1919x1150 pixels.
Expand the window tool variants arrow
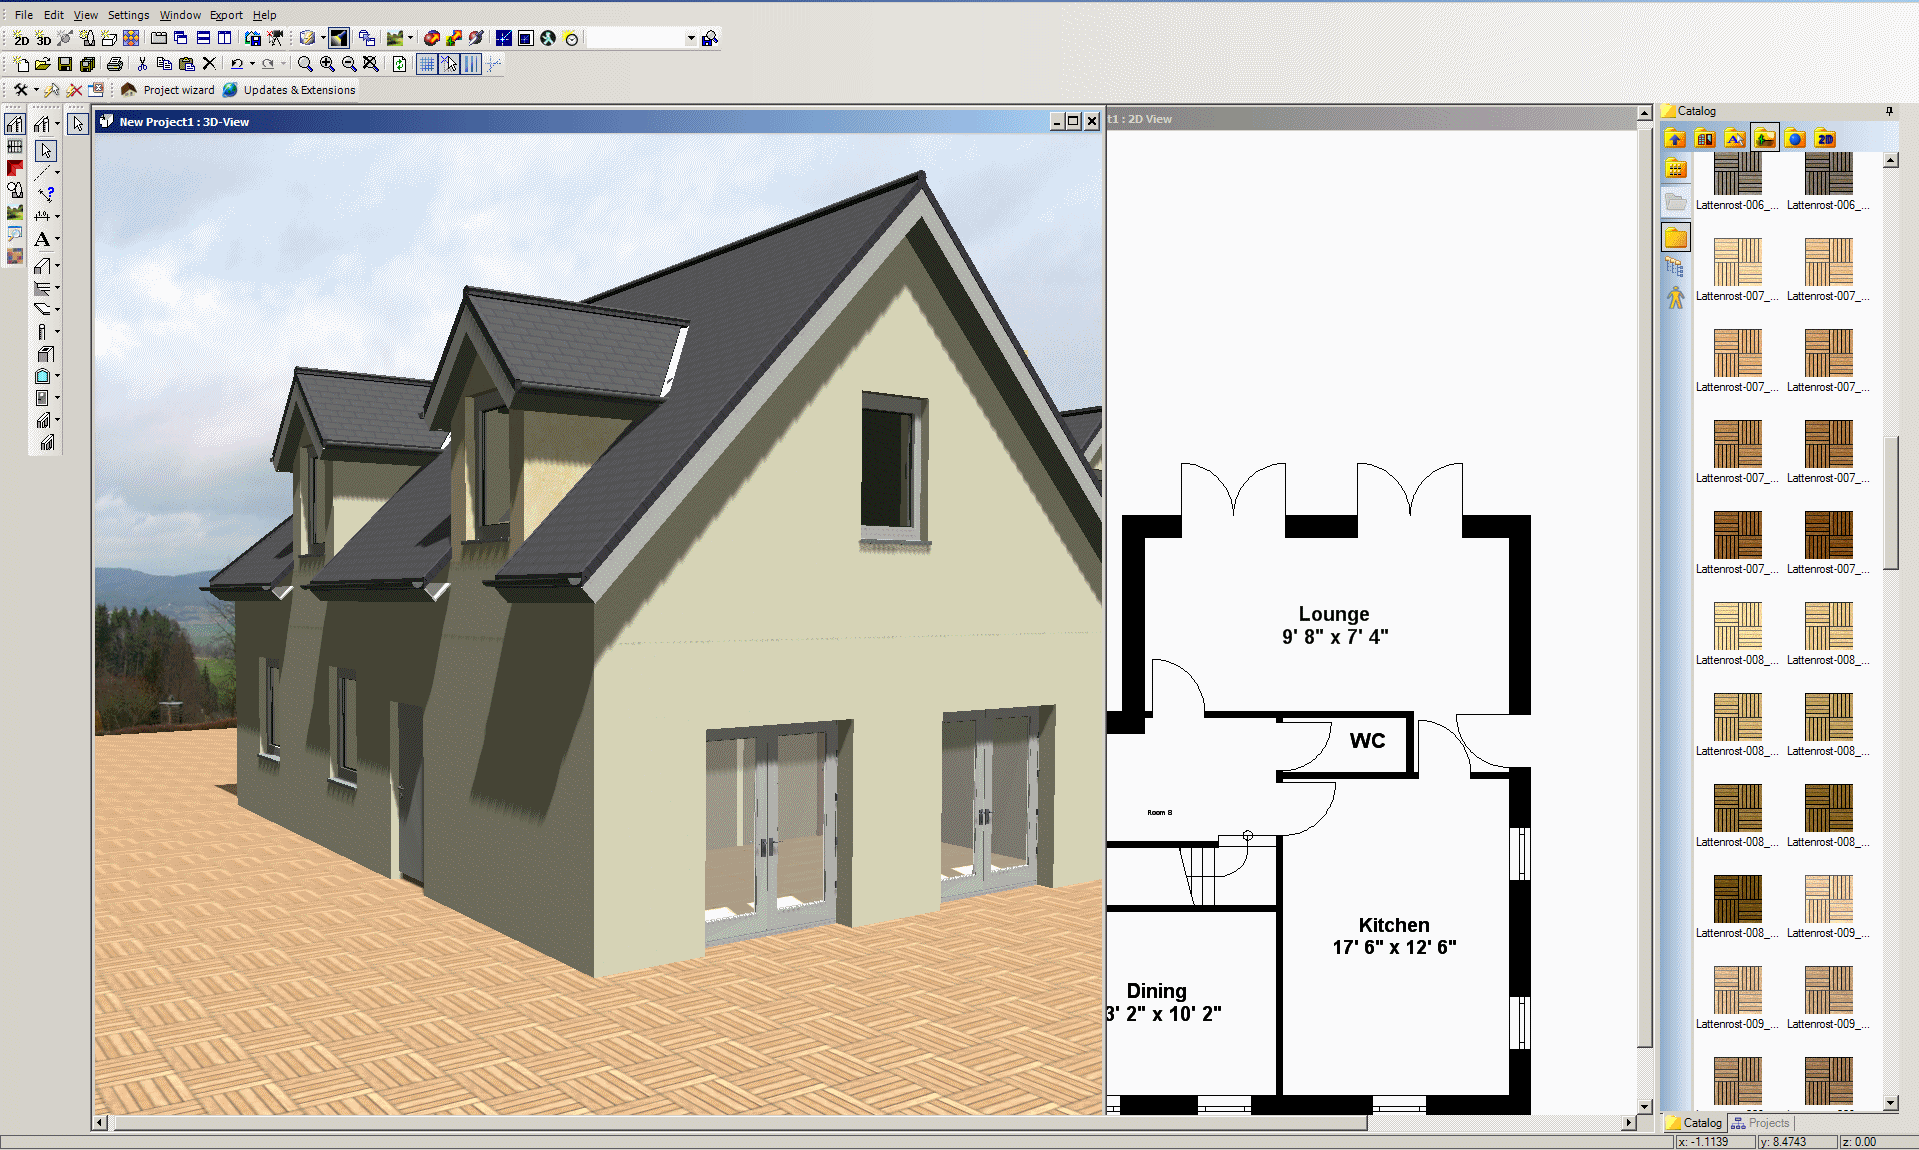pyautogui.click(x=57, y=376)
